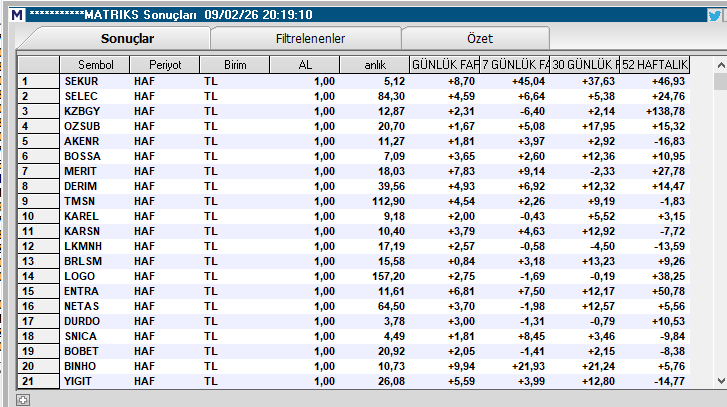Click the plus icon at bottom left
The image size is (727, 407).
point(23,400)
